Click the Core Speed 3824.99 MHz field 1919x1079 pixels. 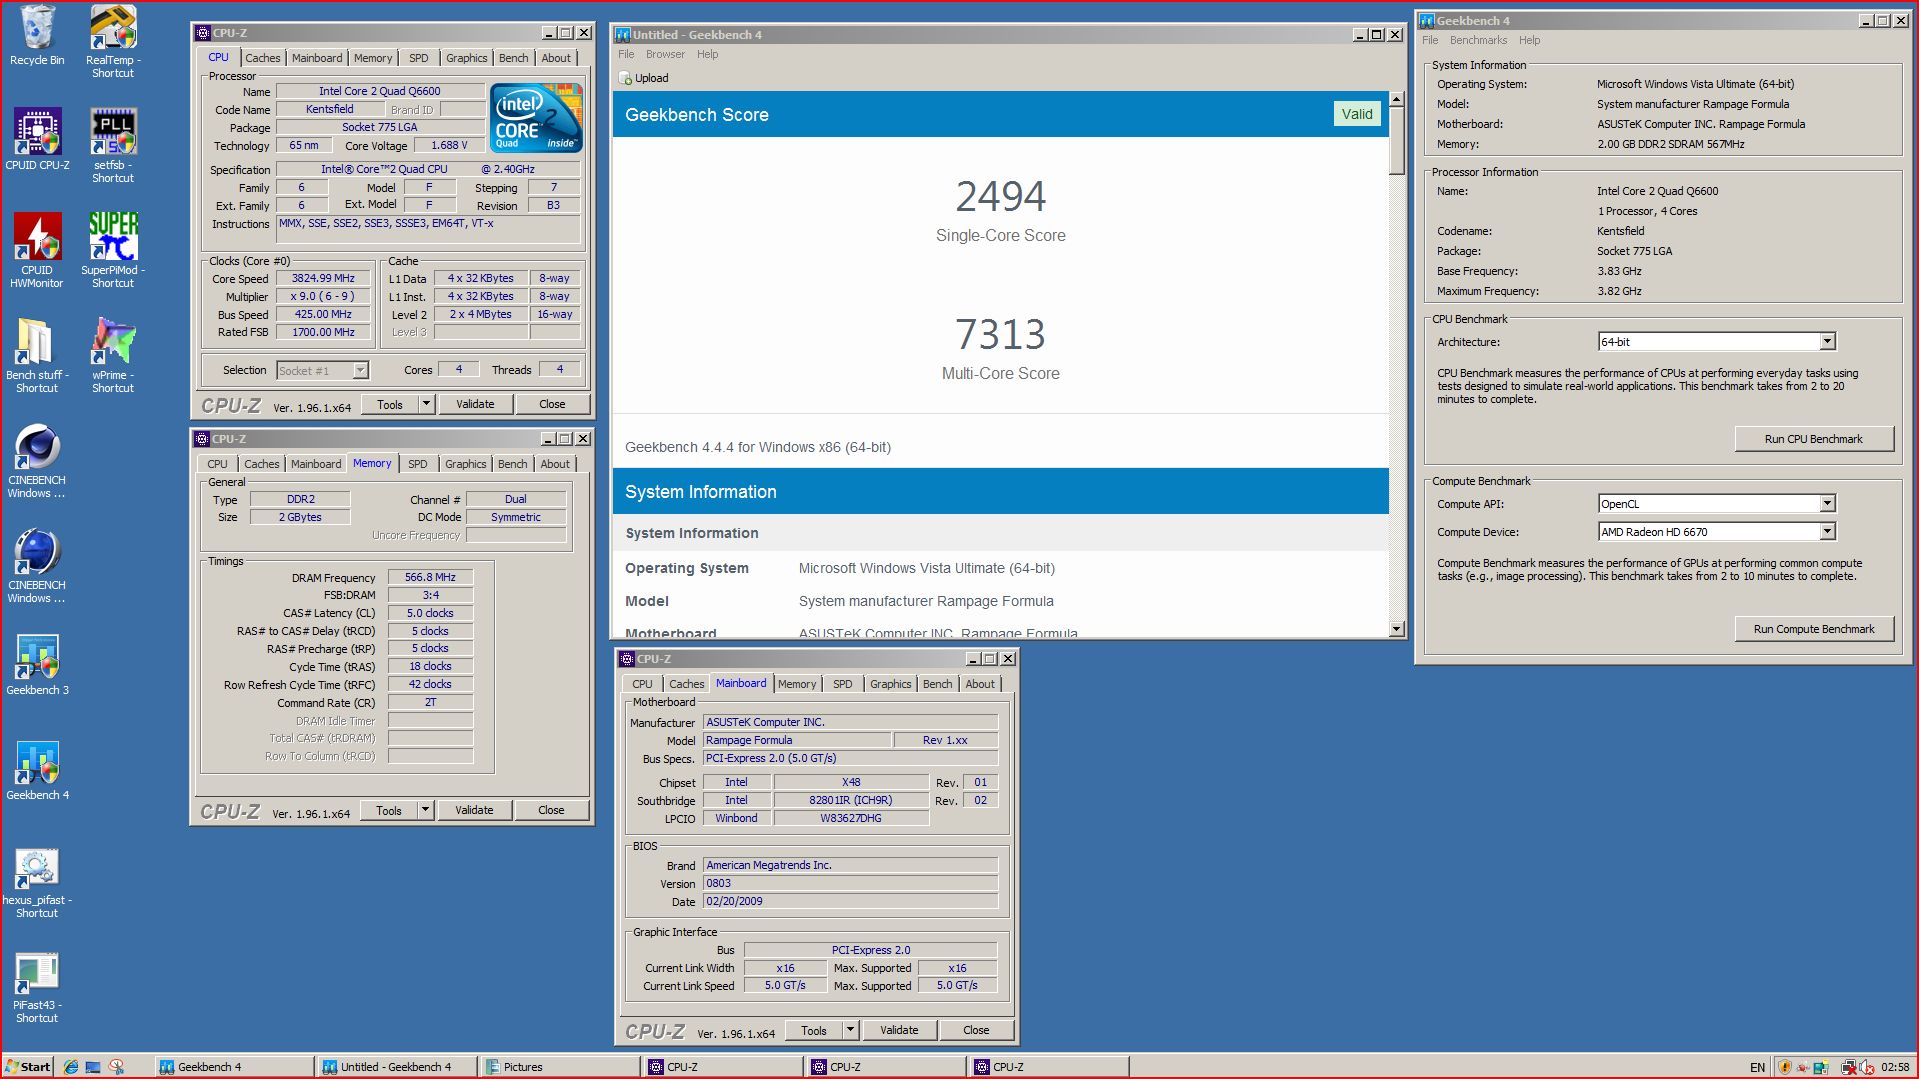click(x=323, y=279)
